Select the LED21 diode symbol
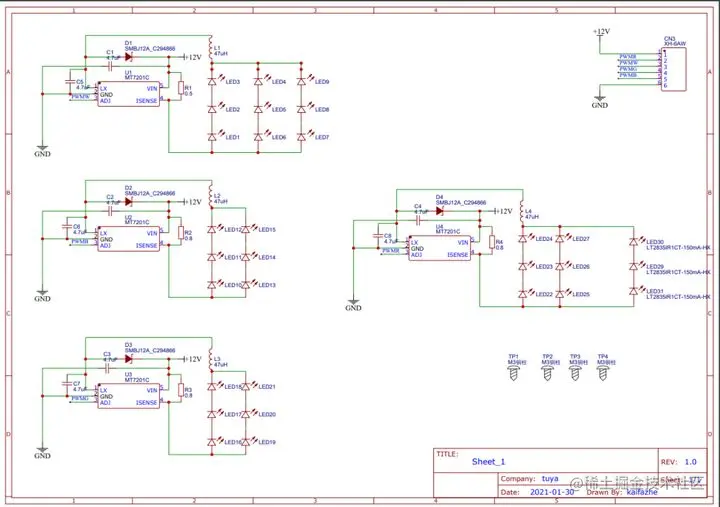Screen dimensions: 720x507 click(x=246, y=387)
